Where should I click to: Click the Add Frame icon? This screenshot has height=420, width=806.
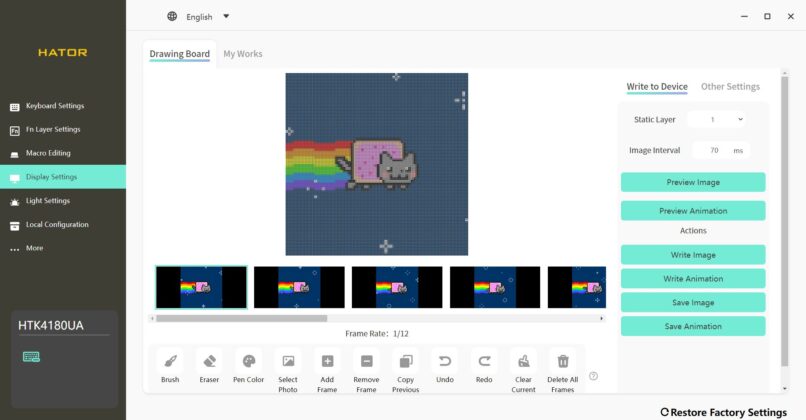pyautogui.click(x=327, y=361)
